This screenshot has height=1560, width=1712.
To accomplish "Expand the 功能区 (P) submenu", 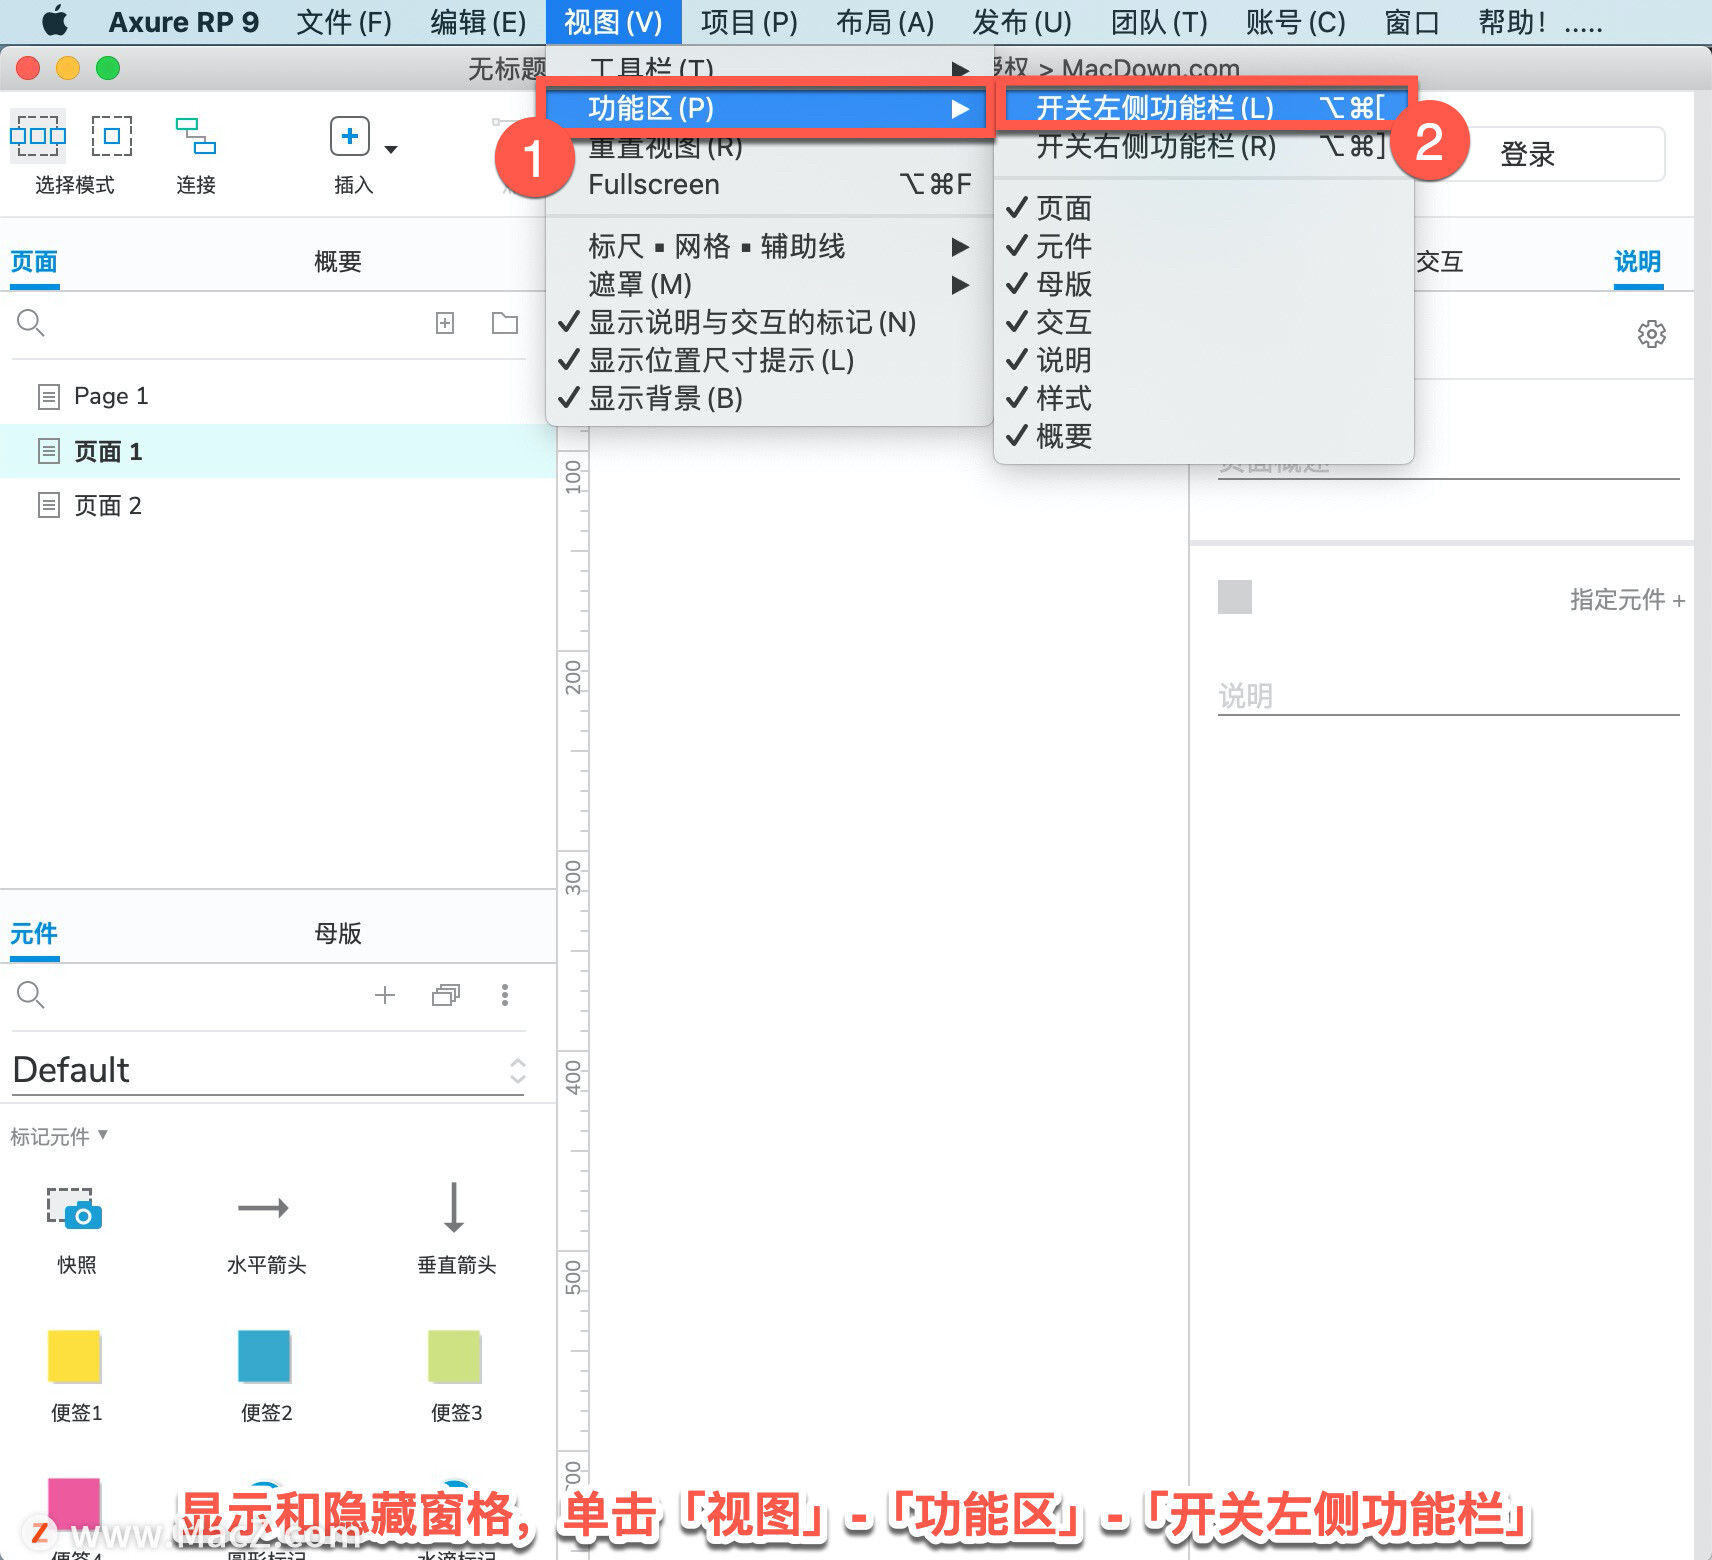I will pyautogui.click(x=769, y=108).
